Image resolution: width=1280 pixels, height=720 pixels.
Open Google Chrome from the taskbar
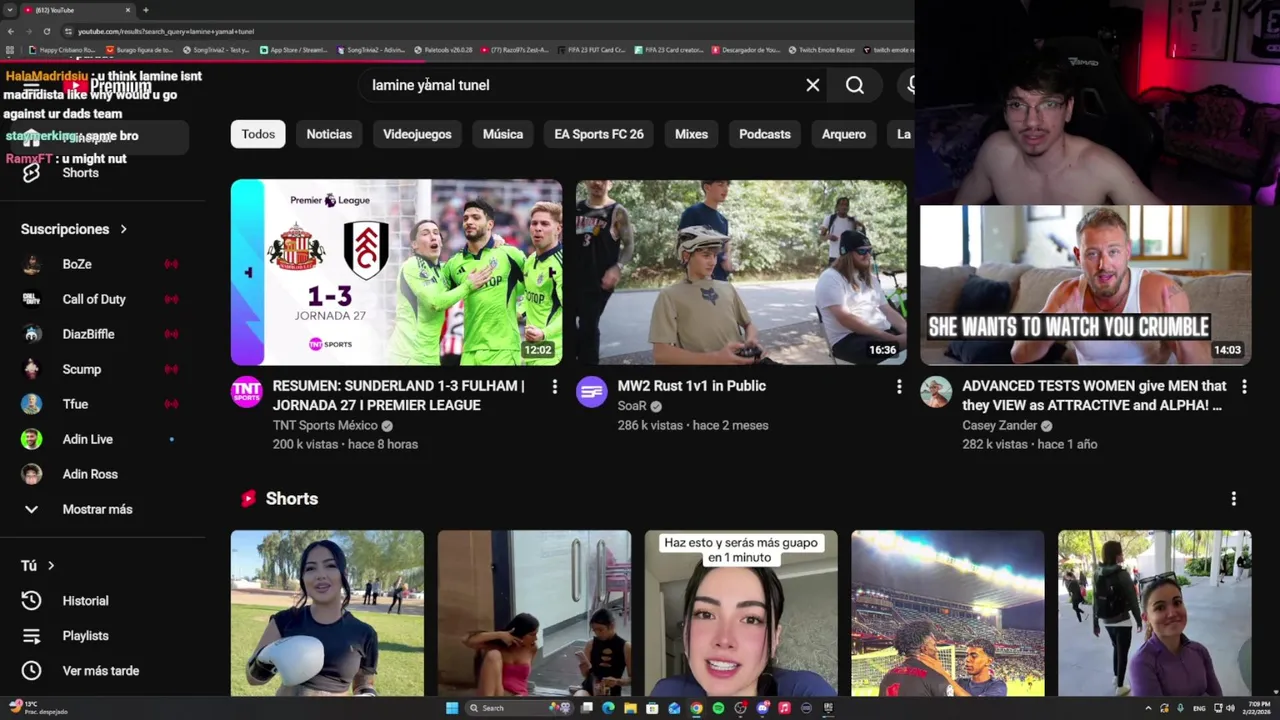point(696,708)
